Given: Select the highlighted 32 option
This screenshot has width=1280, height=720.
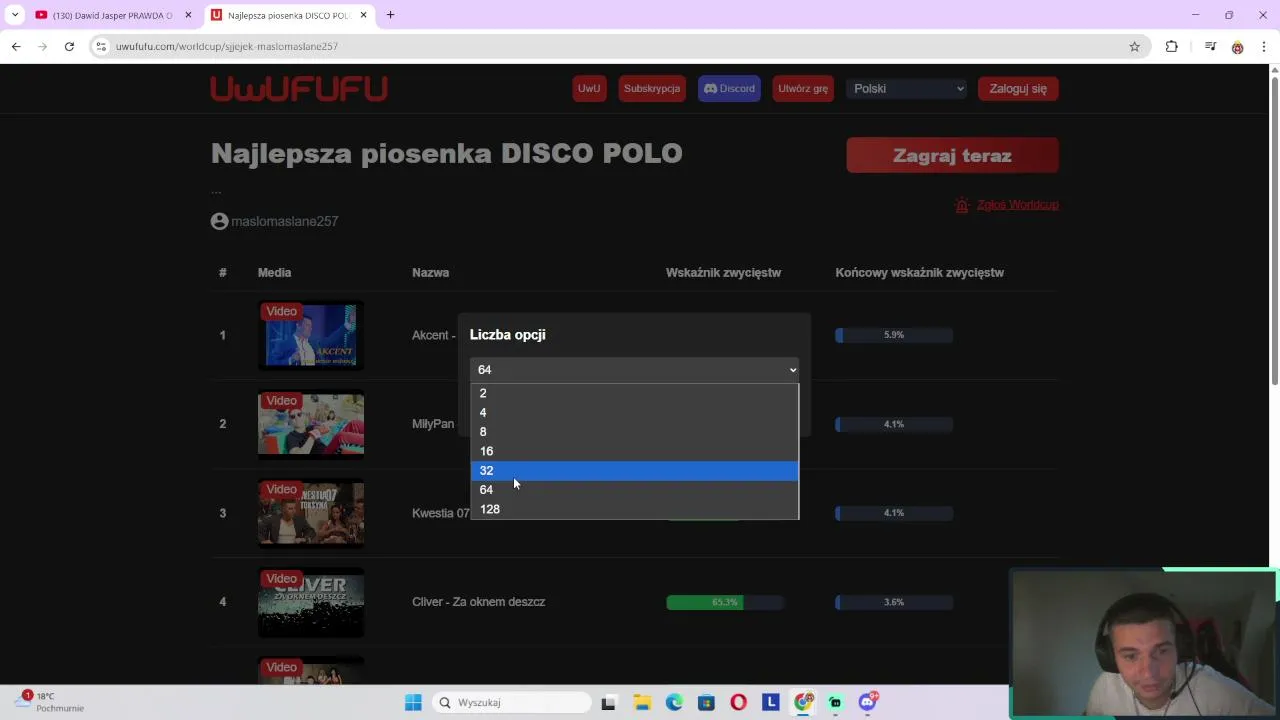Looking at the screenshot, I should (x=635, y=470).
